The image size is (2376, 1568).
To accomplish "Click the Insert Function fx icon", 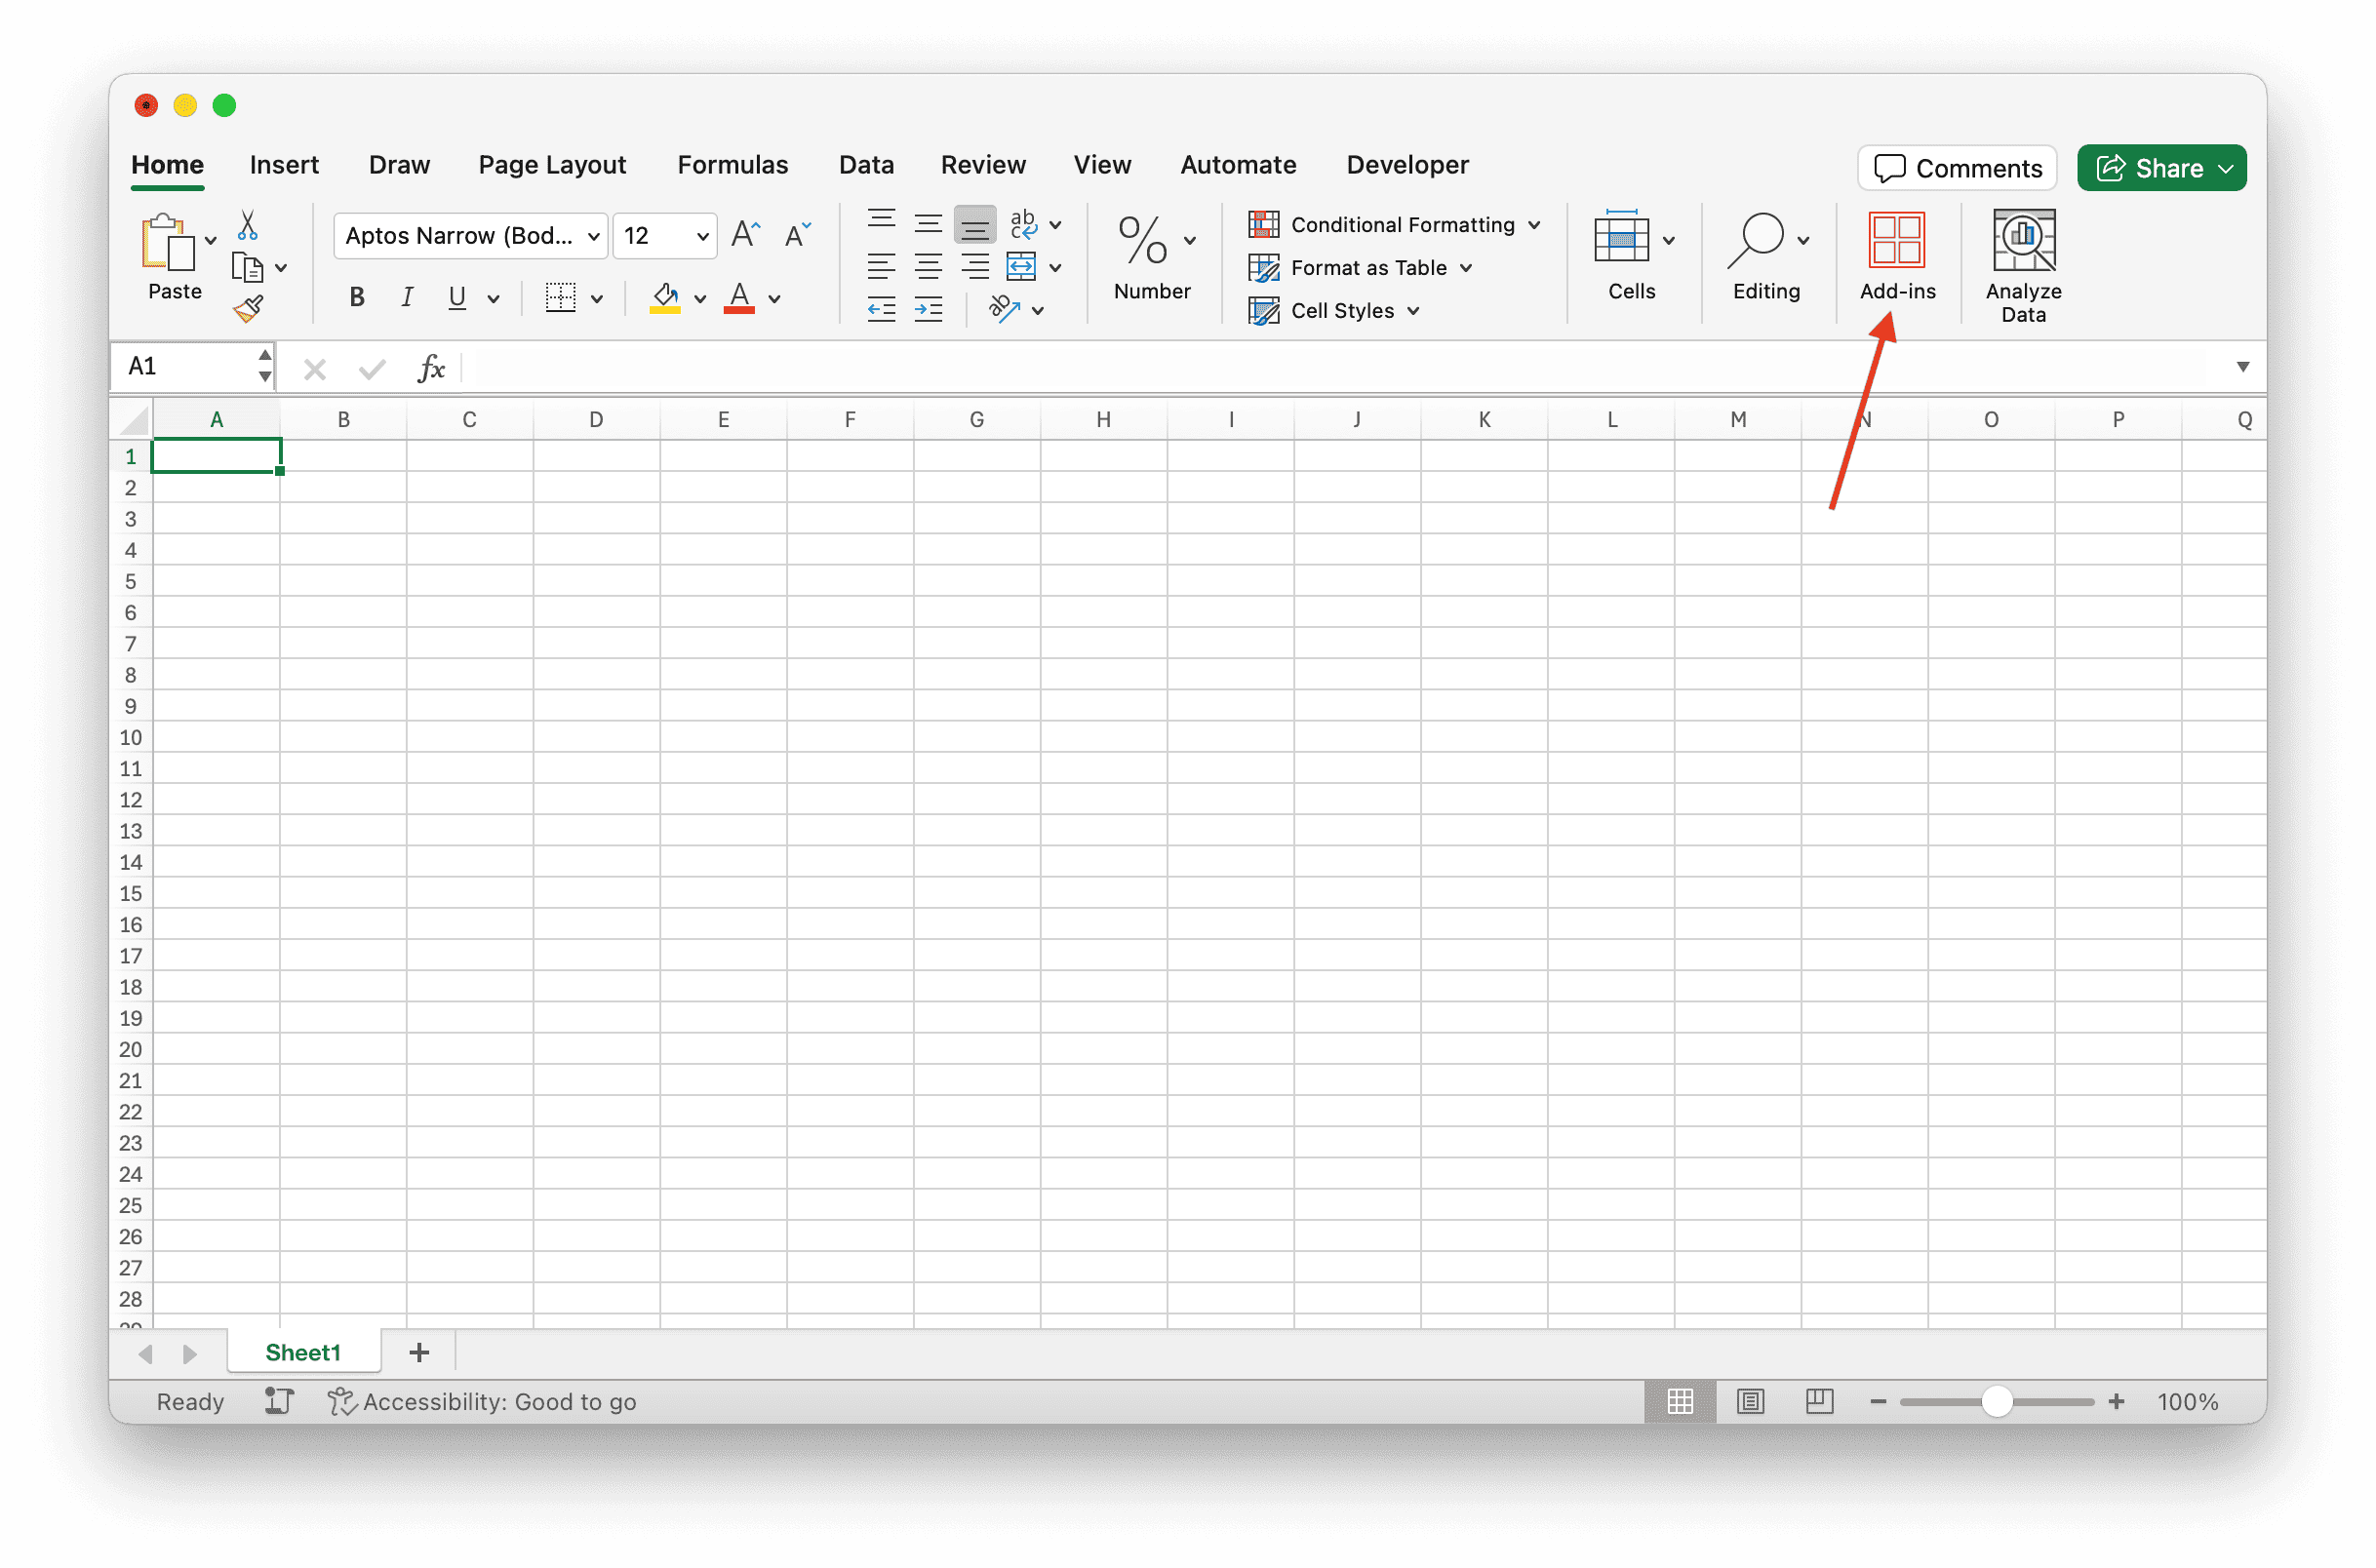I will [x=430, y=368].
